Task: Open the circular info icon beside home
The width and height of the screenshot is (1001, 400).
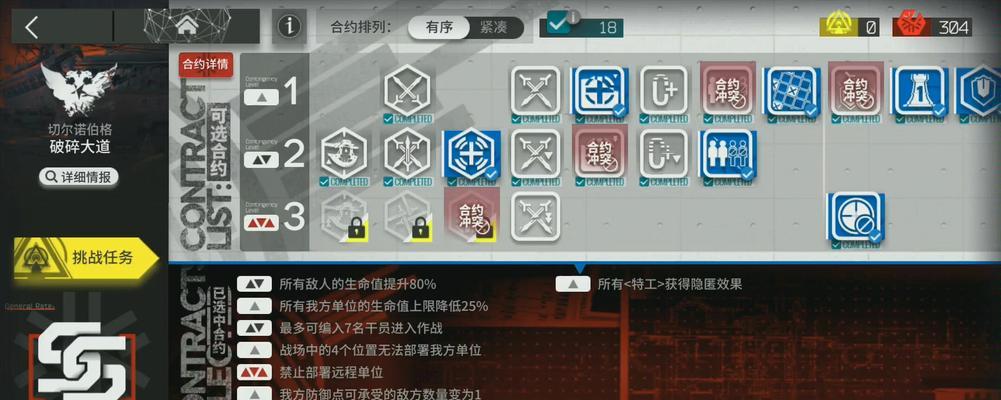Action: coord(289,27)
